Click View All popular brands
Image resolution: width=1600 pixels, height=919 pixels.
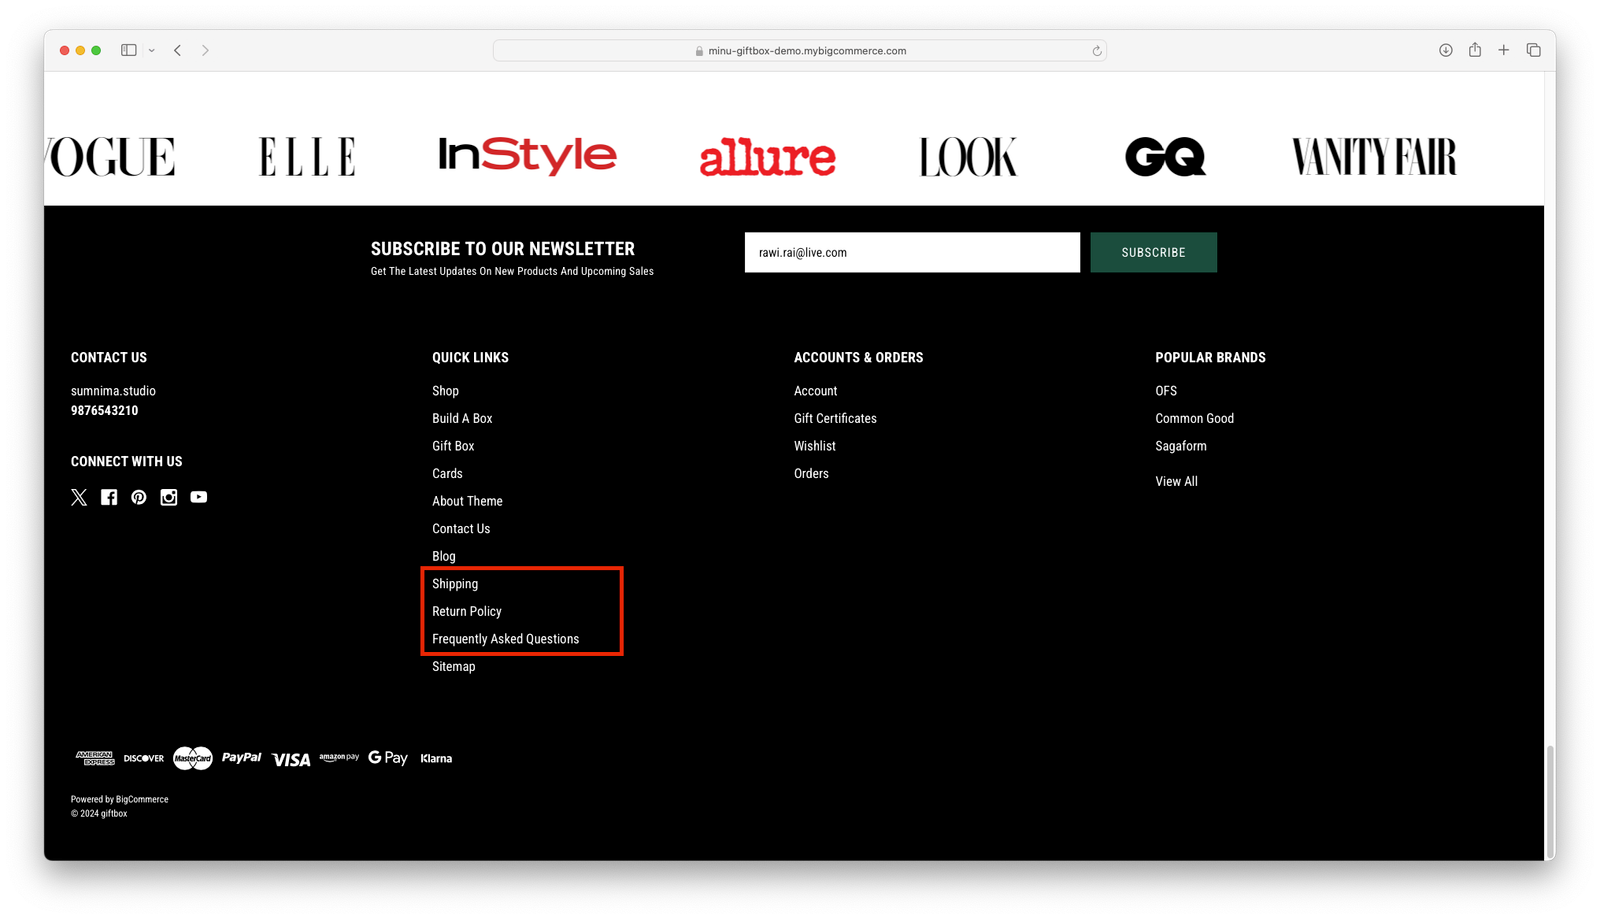1176,481
